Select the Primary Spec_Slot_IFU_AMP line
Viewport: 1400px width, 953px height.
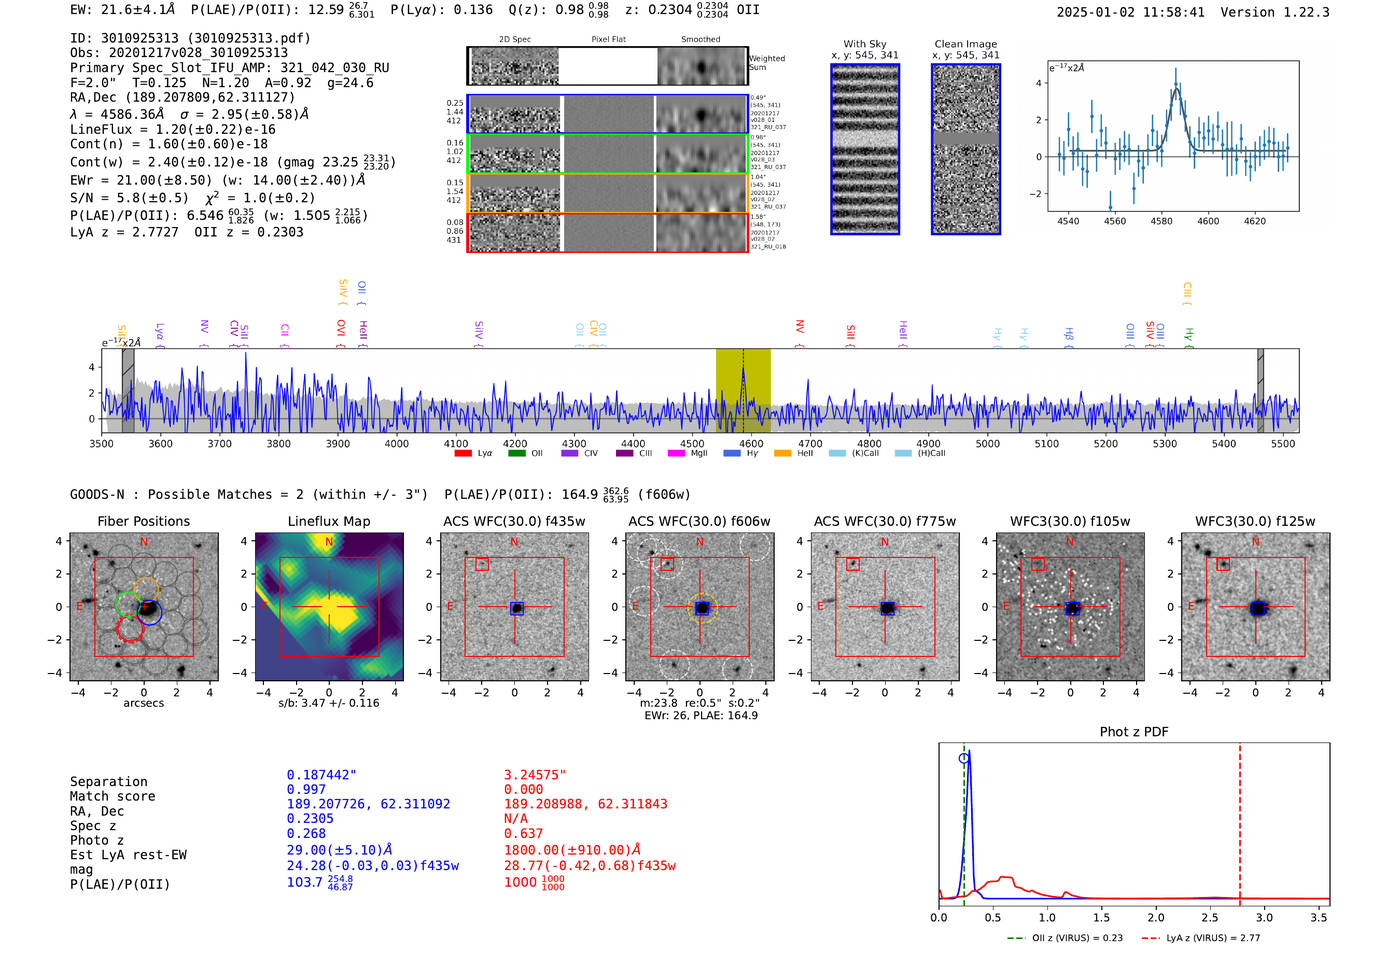click(x=230, y=68)
